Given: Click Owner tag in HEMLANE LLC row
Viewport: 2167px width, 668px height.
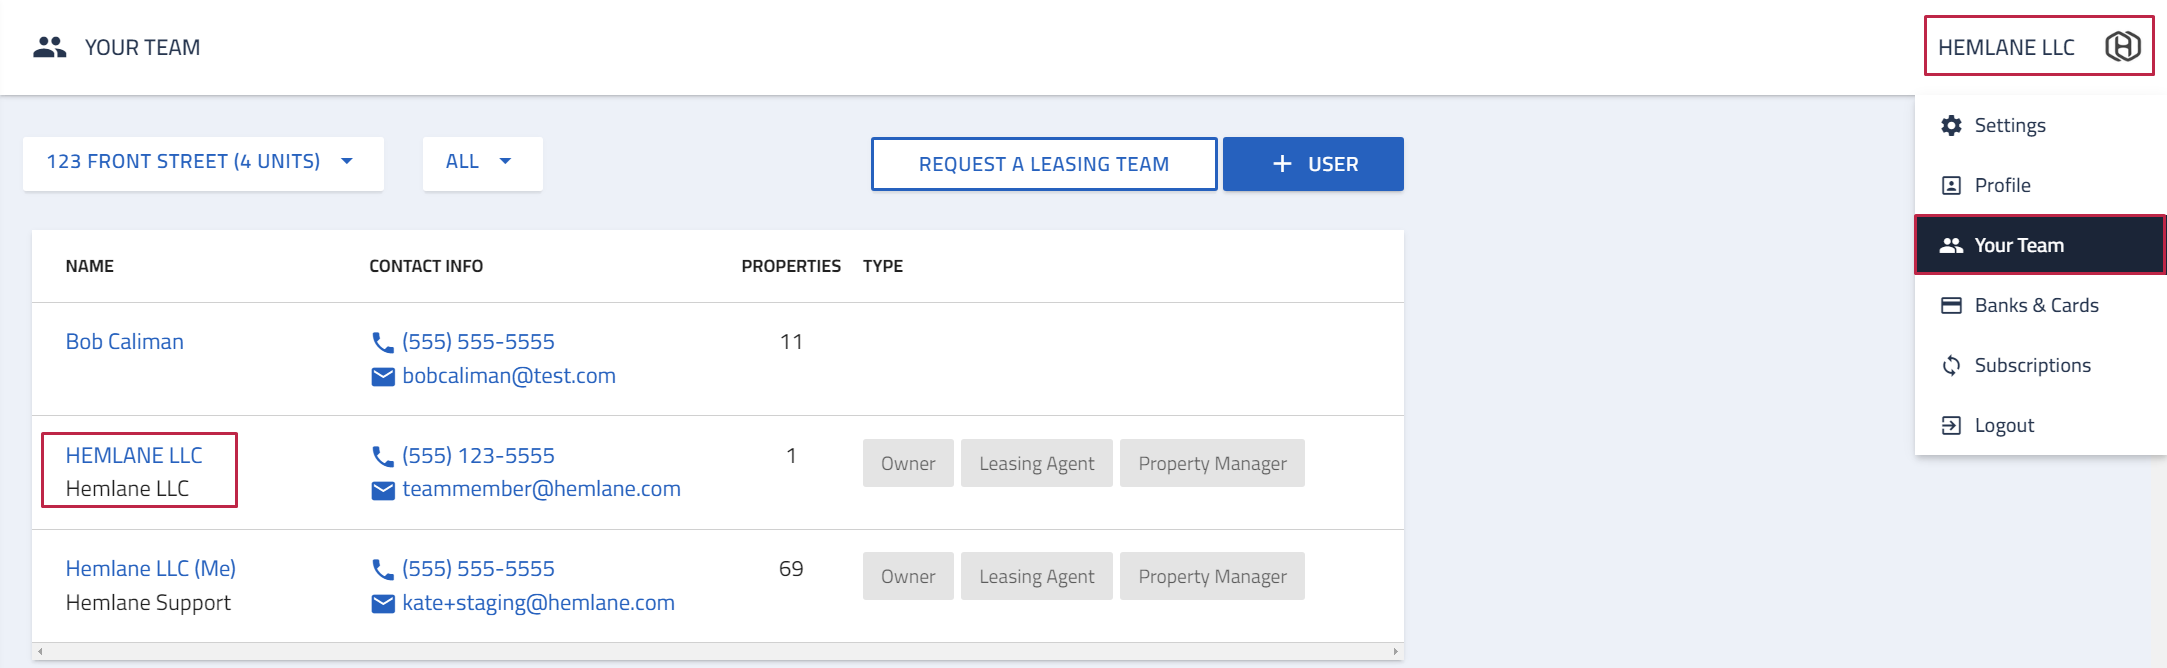Looking at the screenshot, I should (x=908, y=463).
